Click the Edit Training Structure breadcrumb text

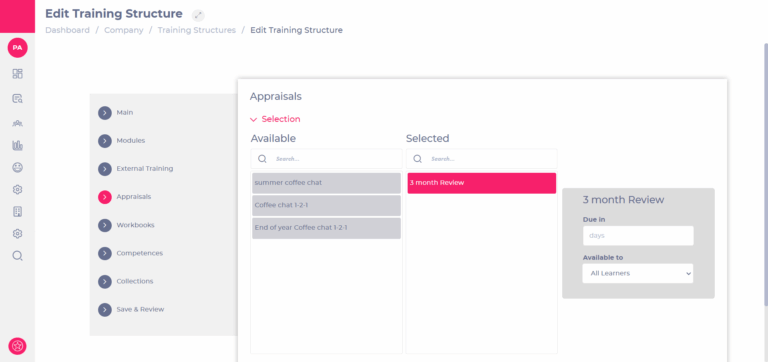pyautogui.click(x=296, y=30)
